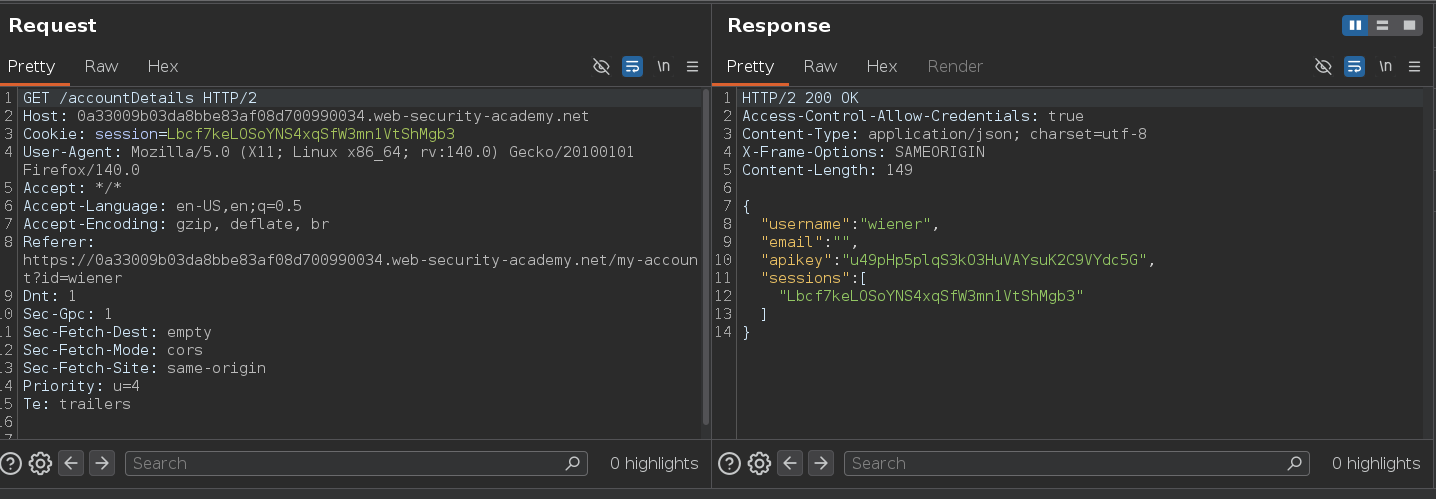Viewport: 1436px width, 499px height.
Task: Go to next search match in Response
Action: (x=820, y=463)
